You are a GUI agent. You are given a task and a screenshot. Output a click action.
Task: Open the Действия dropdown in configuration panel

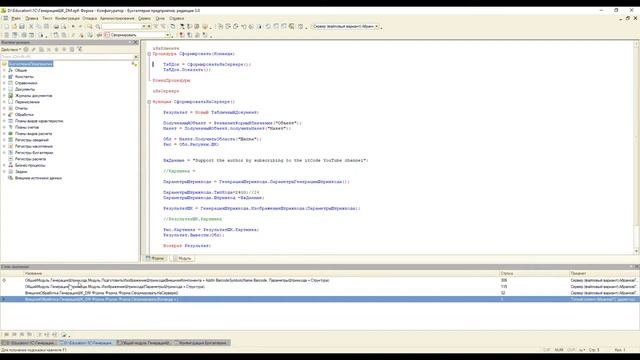(11, 49)
